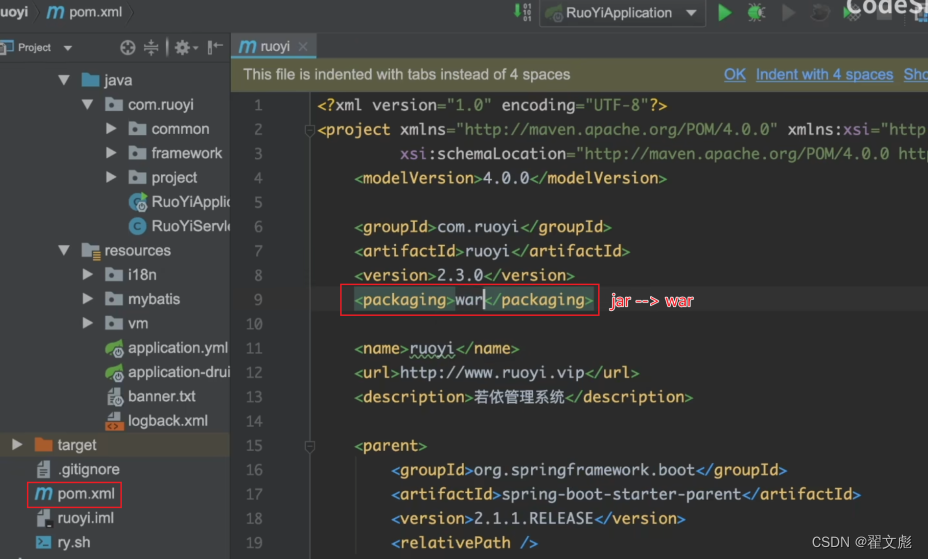The image size is (928, 559).
Task: Start debugging with the bug icon
Action: pos(756,13)
